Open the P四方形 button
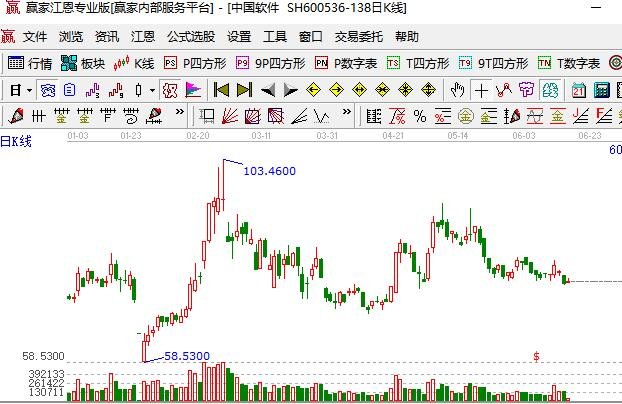Image resolution: width=622 pixels, height=404 pixels. pyautogui.click(x=195, y=63)
